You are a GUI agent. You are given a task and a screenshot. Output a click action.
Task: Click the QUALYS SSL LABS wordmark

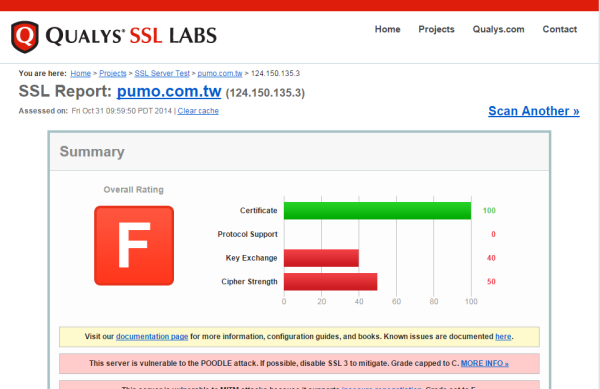click(131, 36)
